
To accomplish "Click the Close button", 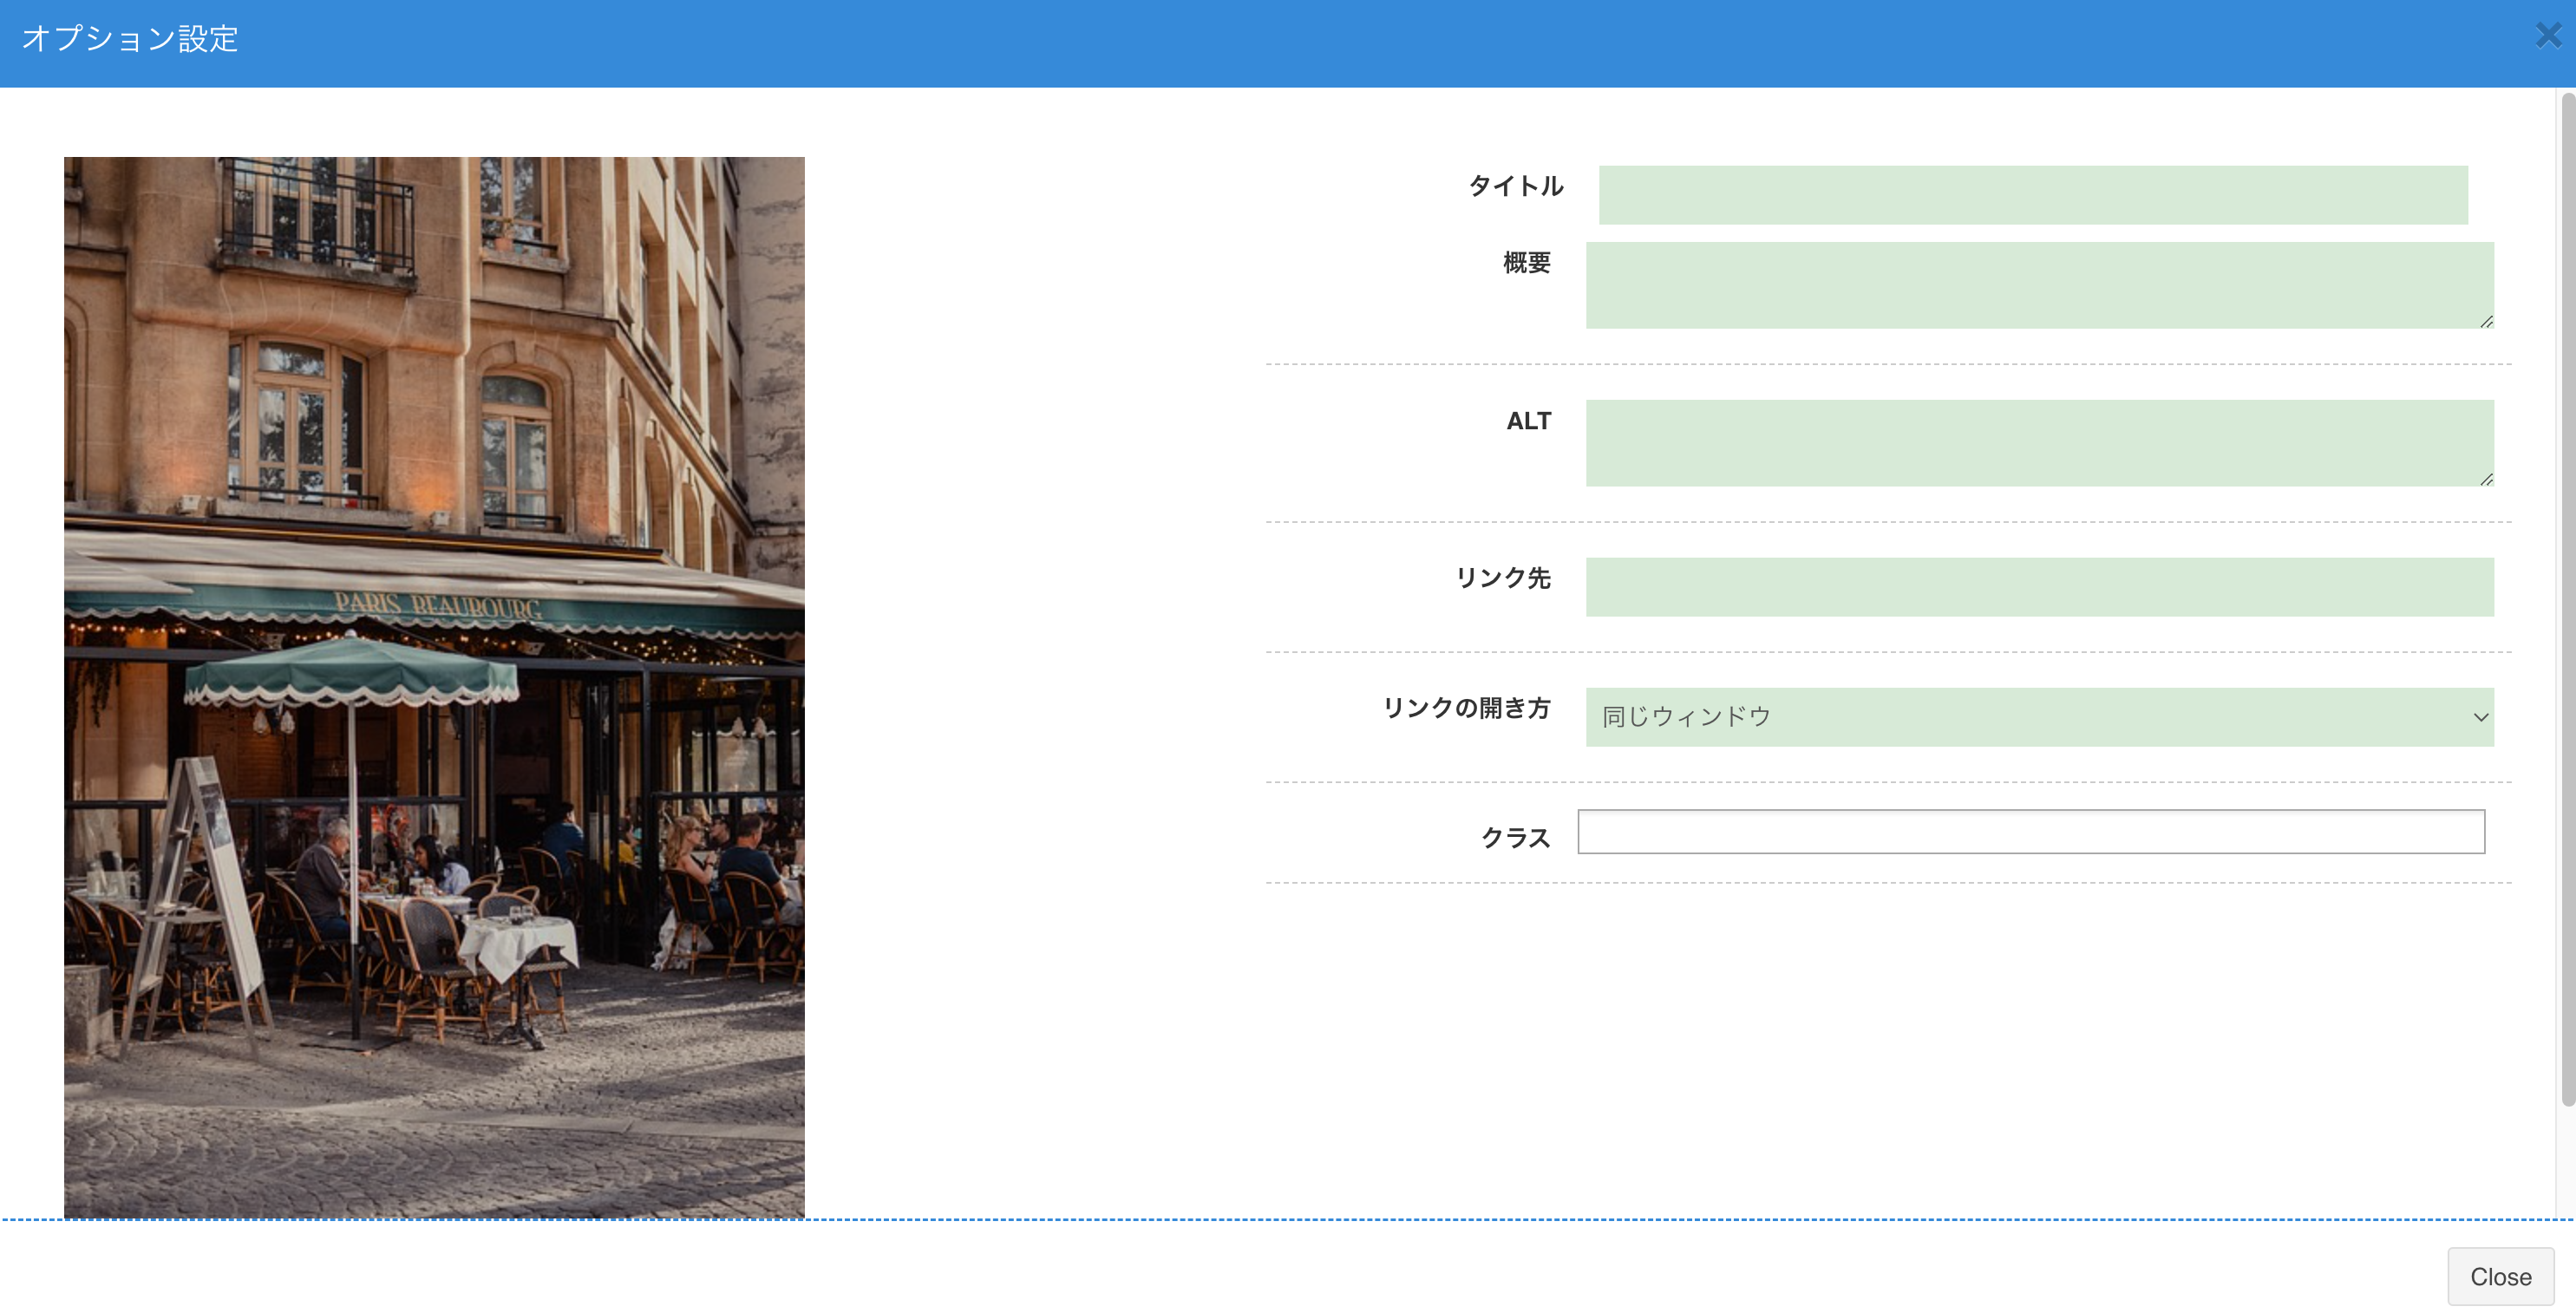I will pyautogui.click(x=2500, y=1277).
